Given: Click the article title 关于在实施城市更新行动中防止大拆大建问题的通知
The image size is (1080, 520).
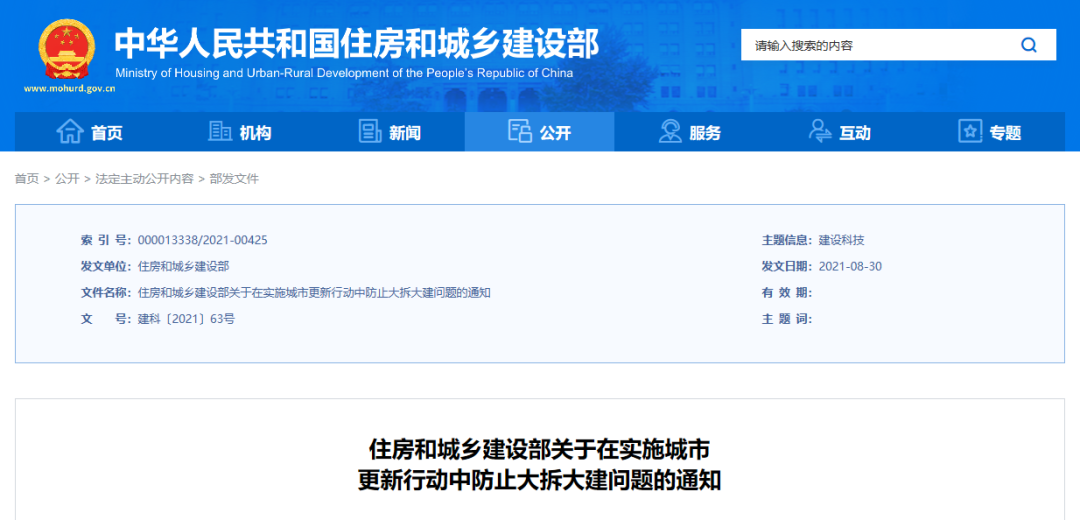Looking at the screenshot, I should click(539, 465).
